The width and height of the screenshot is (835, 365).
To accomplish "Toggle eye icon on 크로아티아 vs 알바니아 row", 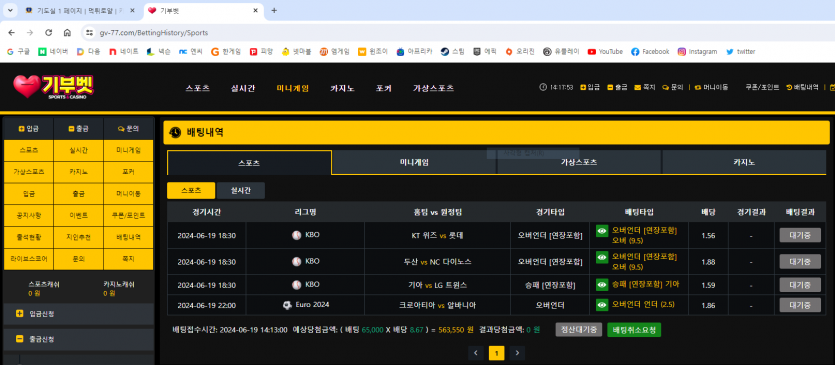I will tap(602, 305).
